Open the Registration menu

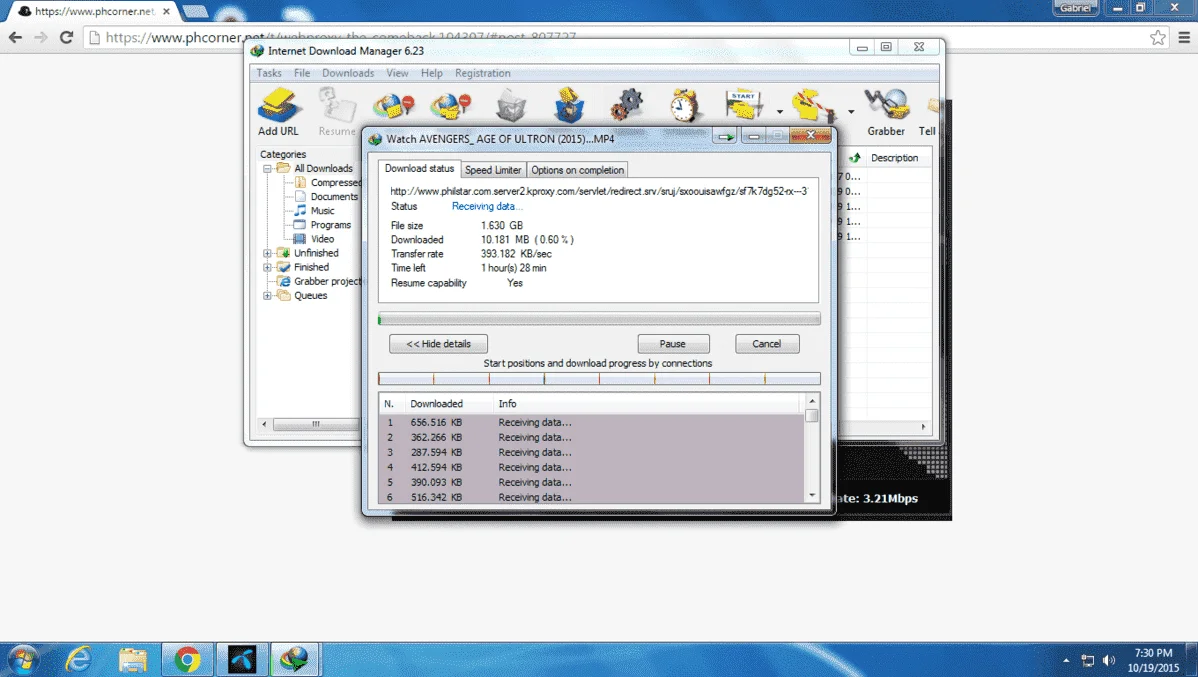pos(483,73)
